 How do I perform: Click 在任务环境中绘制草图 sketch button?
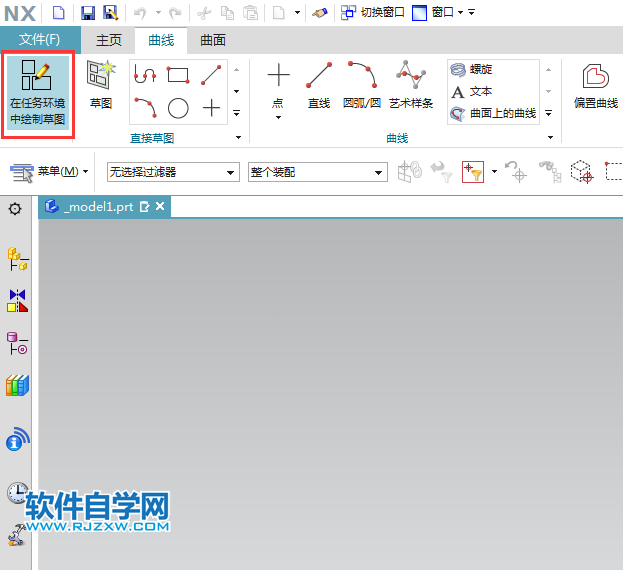point(38,94)
